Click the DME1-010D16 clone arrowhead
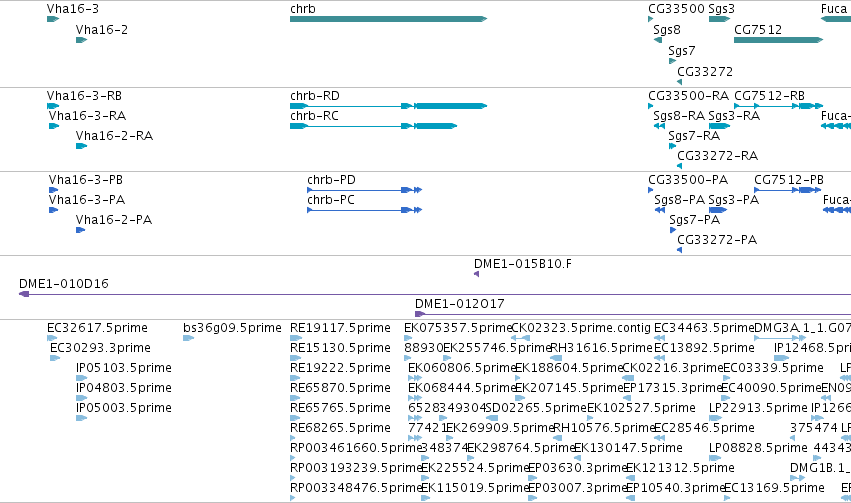The height and width of the screenshot is (503, 851). 24,294
